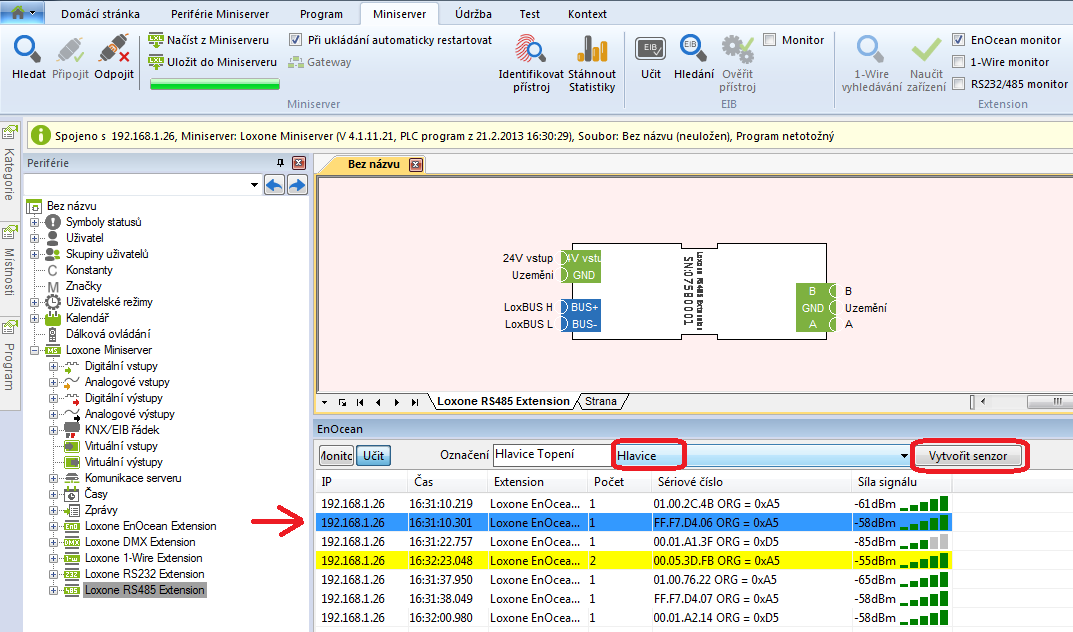Screen dimensions: 1073x632
Task: Toggle automatic restart on save checkbox
Action: click(x=295, y=40)
